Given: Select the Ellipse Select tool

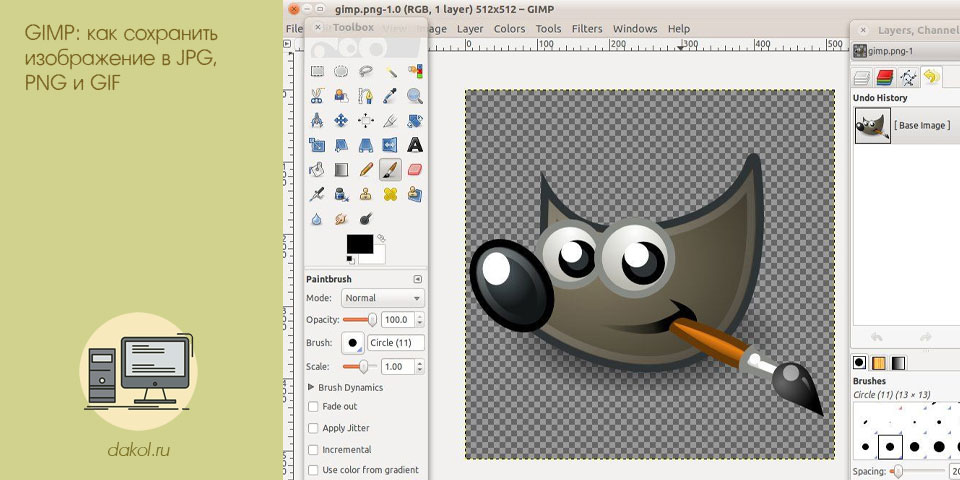Looking at the screenshot, I should point(341,72).
